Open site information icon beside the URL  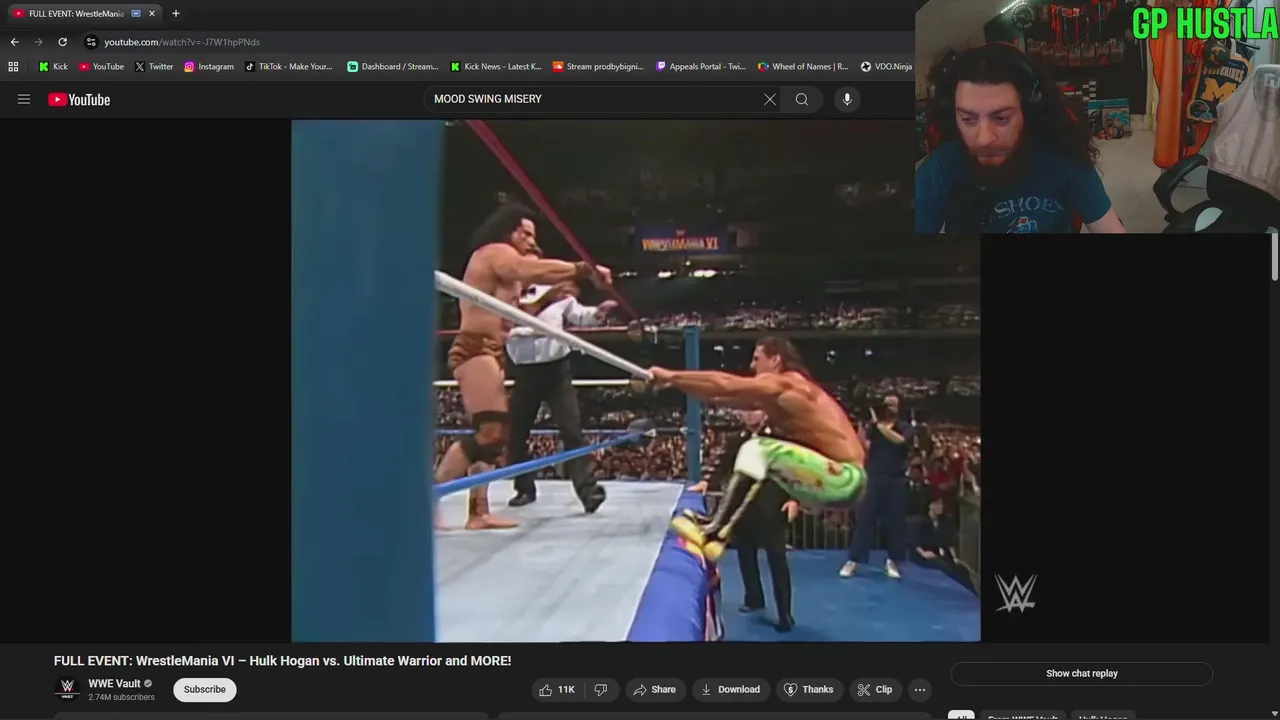pos(91,42)
